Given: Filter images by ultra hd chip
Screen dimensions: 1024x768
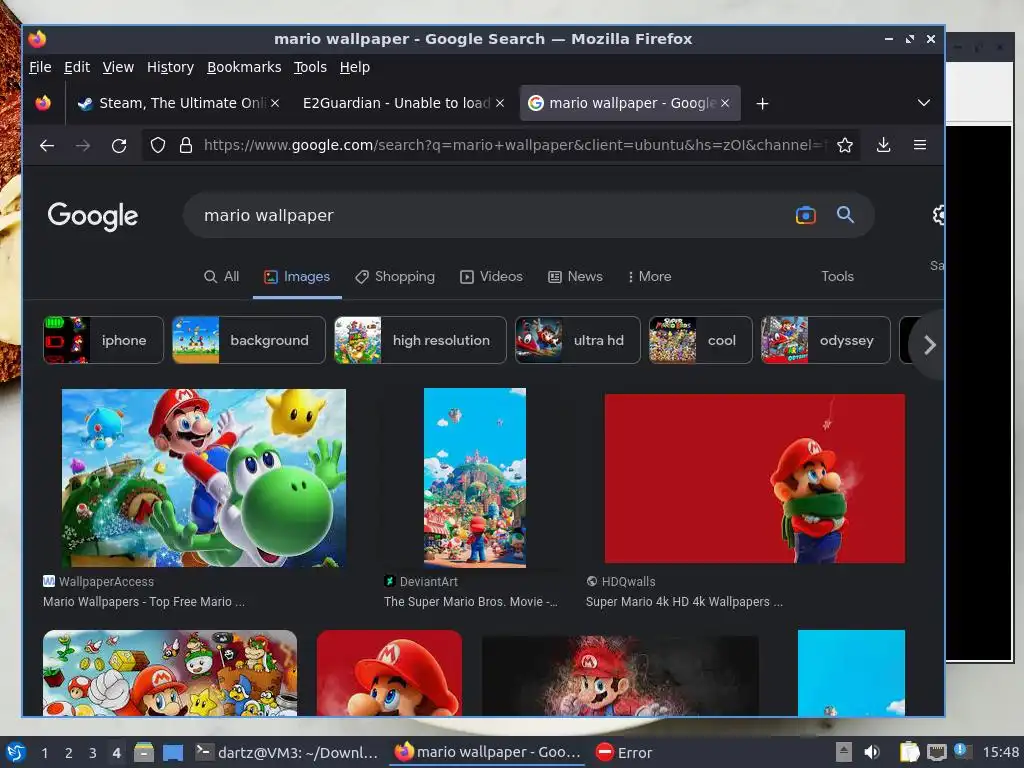Looking at the screenshot, I should click(577, 340).
